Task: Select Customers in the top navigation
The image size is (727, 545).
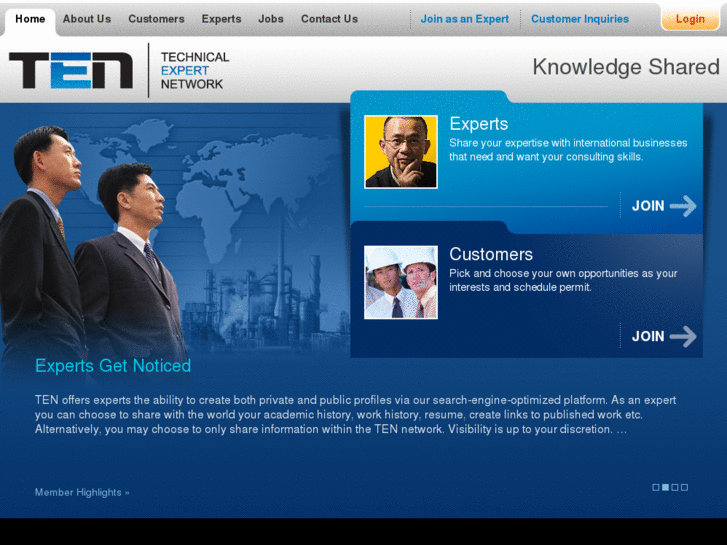Action: (x=156, y=19)
